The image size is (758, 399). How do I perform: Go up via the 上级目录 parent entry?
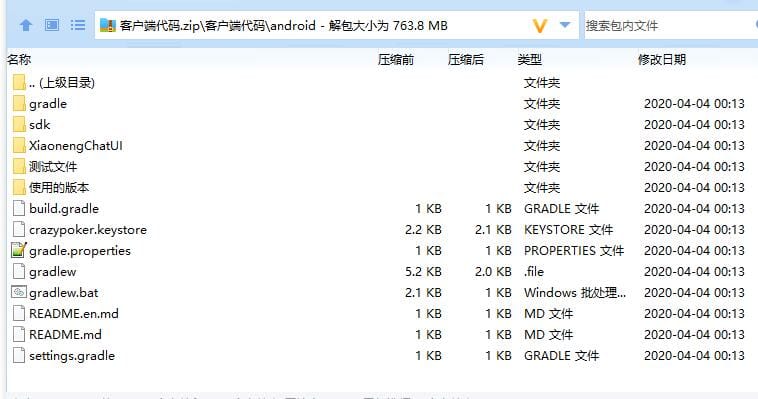pos(61,82)
